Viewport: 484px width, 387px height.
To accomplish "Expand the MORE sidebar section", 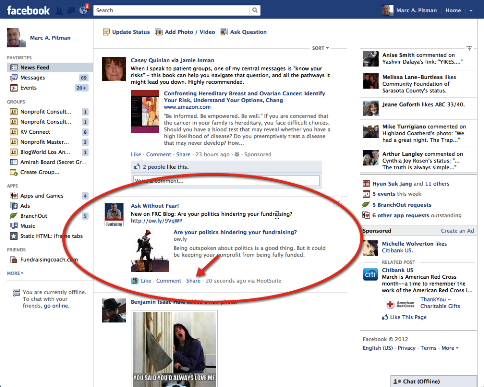I will 15,273.
